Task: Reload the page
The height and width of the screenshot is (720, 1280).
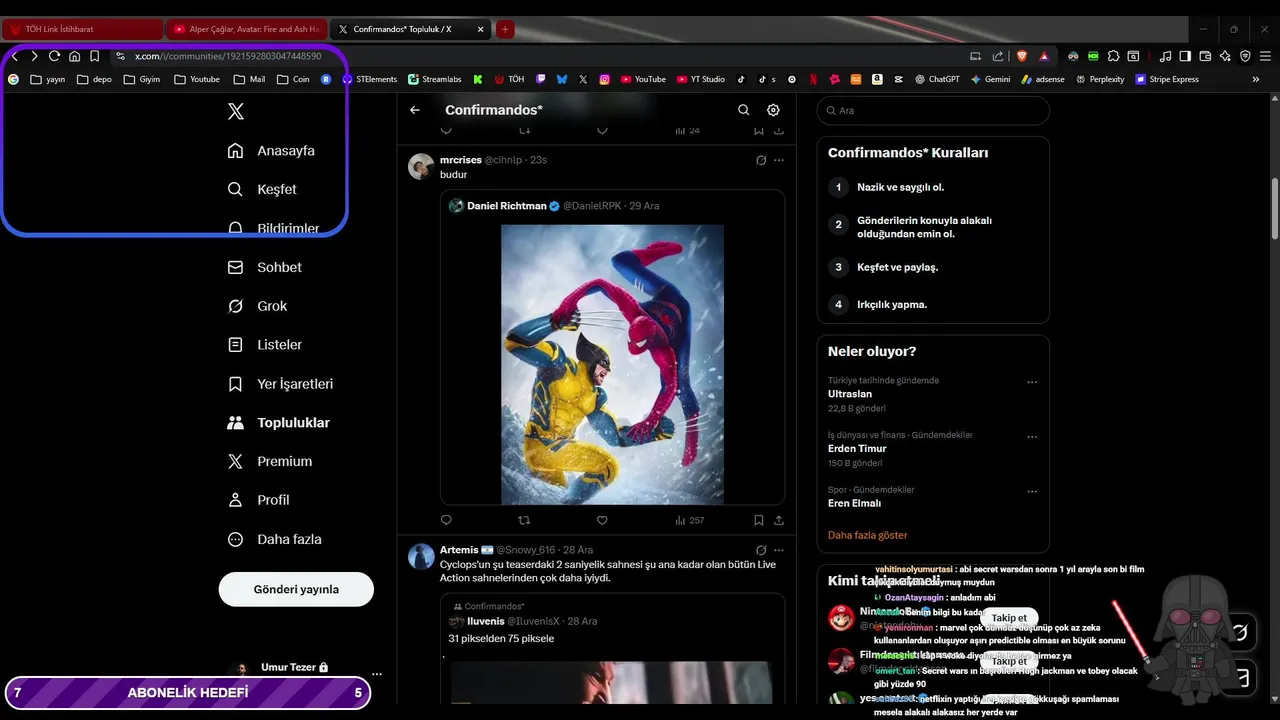Action: pyautogui.click(x=54, y=56)
